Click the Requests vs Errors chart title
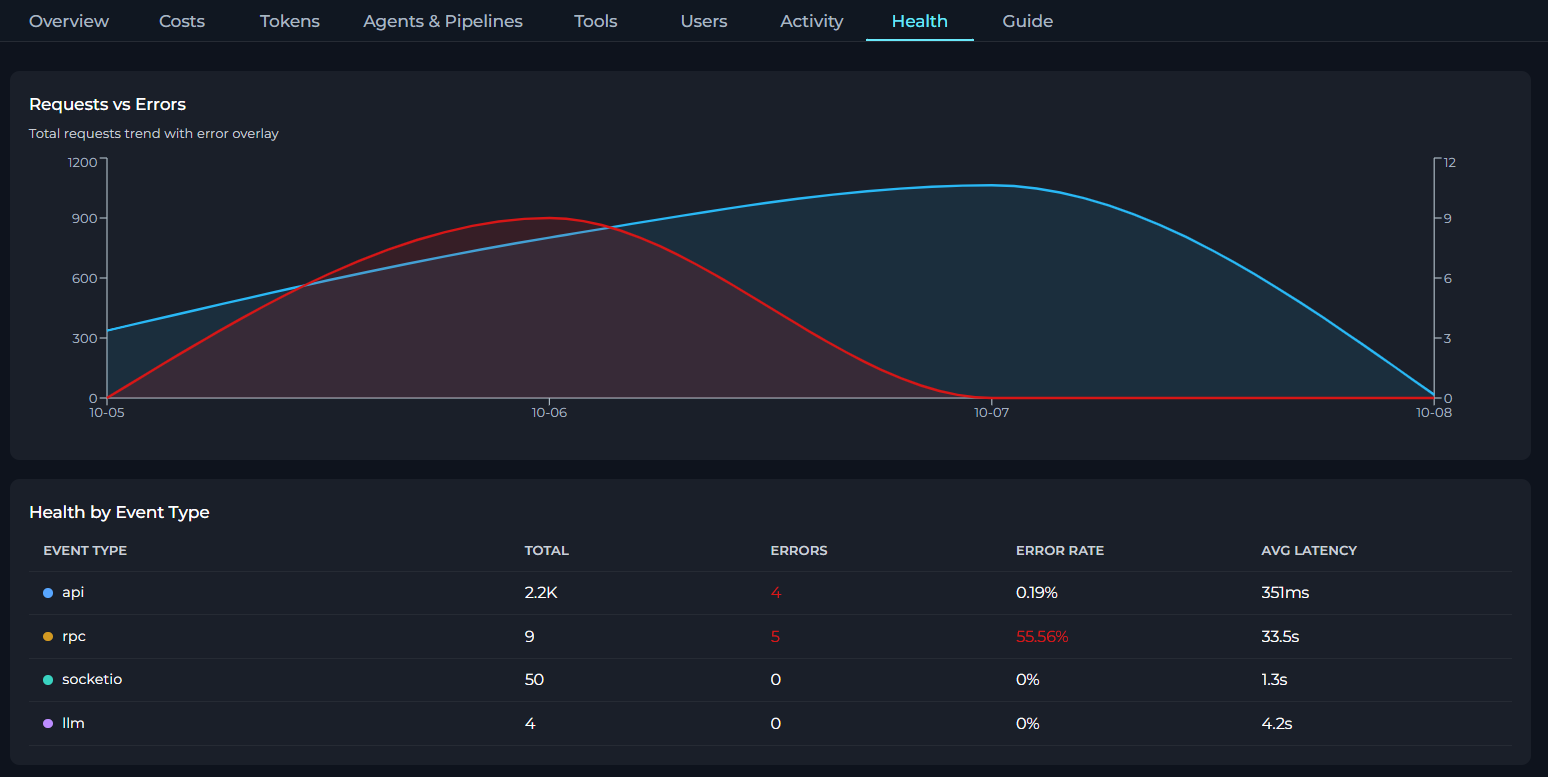The height and width of the screenshot is (777, 1548). (x=107, y=104)
